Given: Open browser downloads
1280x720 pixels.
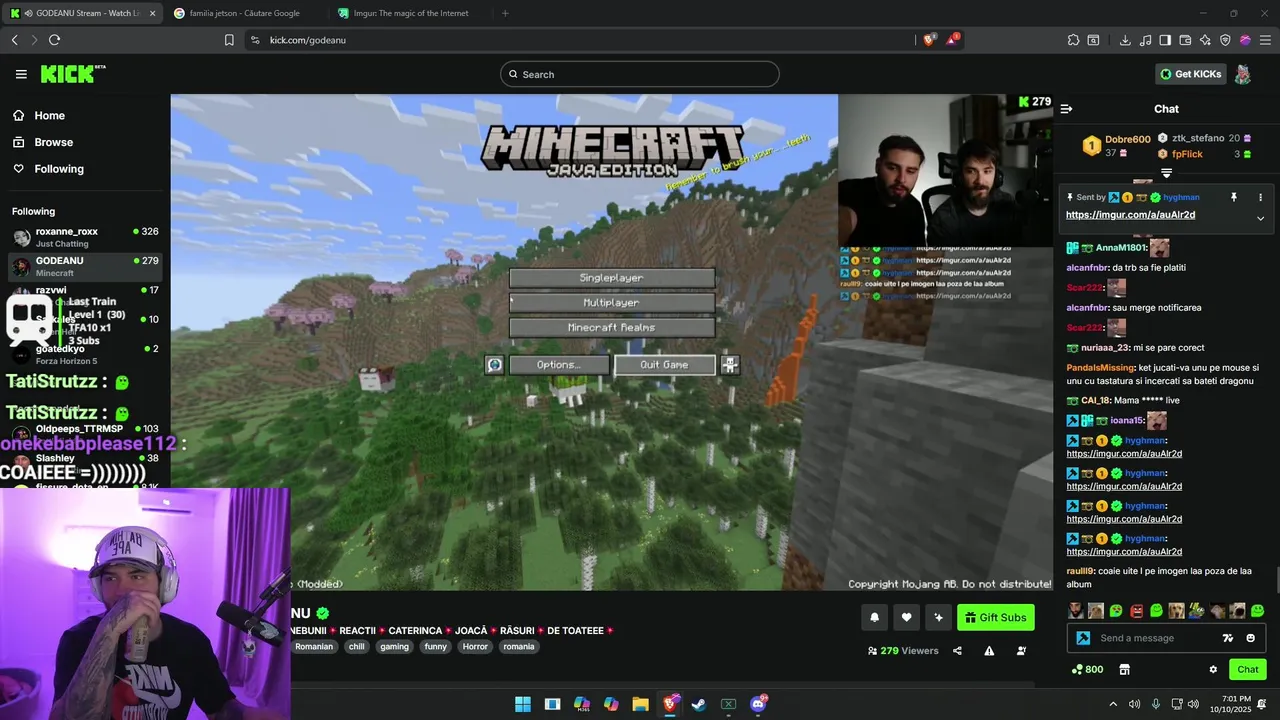Looking at the screenshot, I should [x=1125, y=40].
